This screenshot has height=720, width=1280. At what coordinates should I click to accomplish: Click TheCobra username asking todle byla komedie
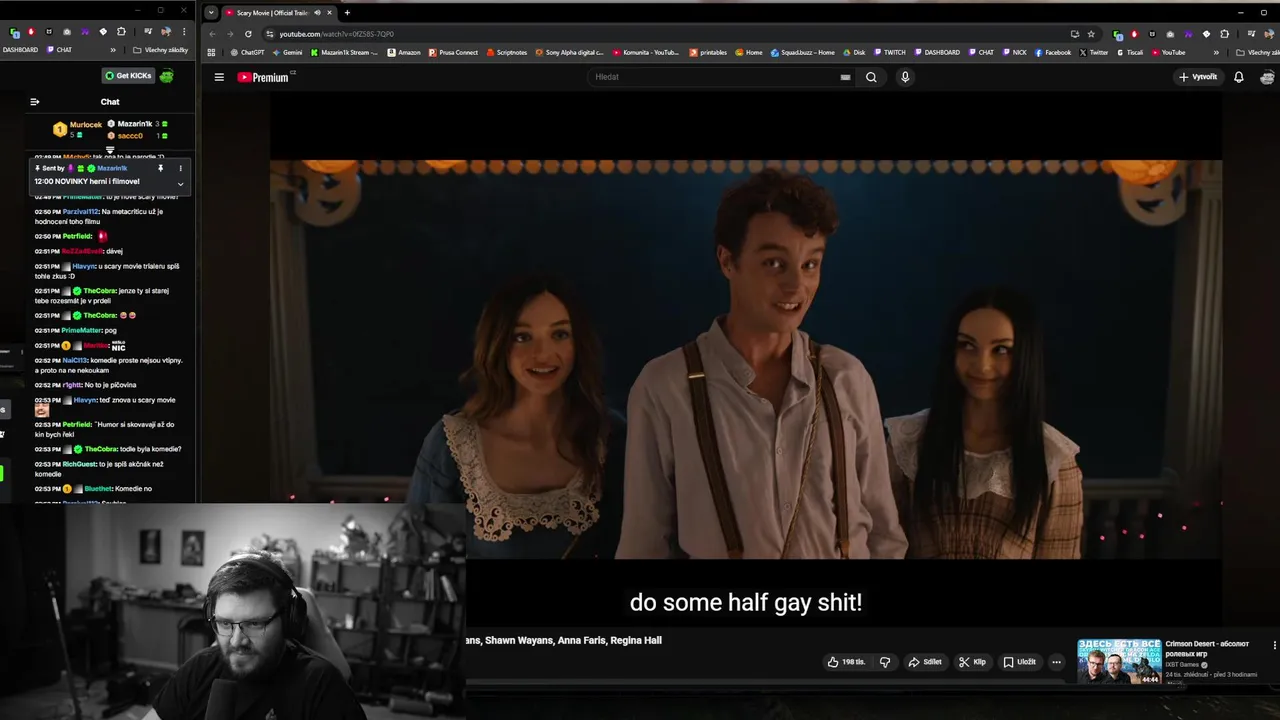100,449
